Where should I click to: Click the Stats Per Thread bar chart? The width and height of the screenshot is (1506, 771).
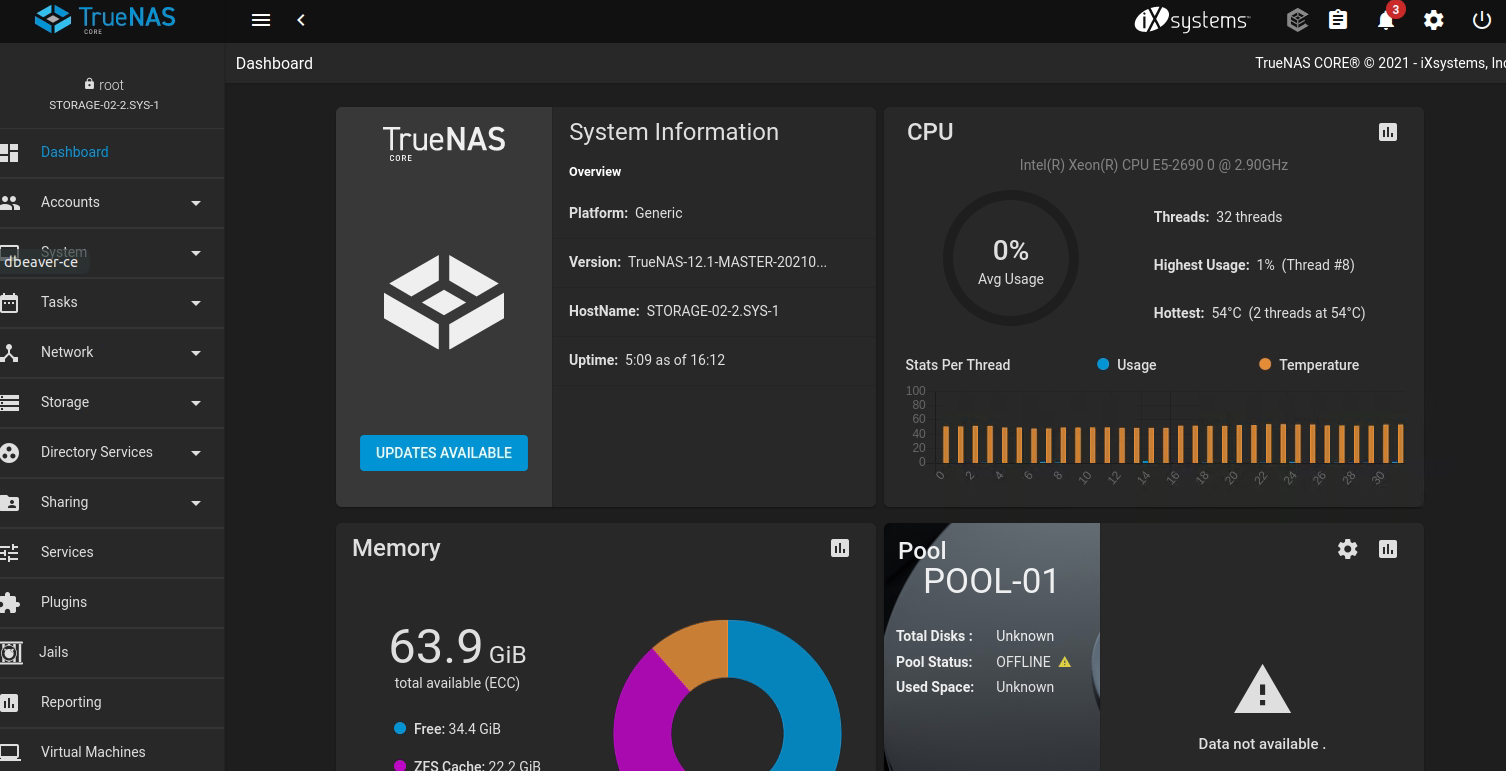click(1156, 437)
